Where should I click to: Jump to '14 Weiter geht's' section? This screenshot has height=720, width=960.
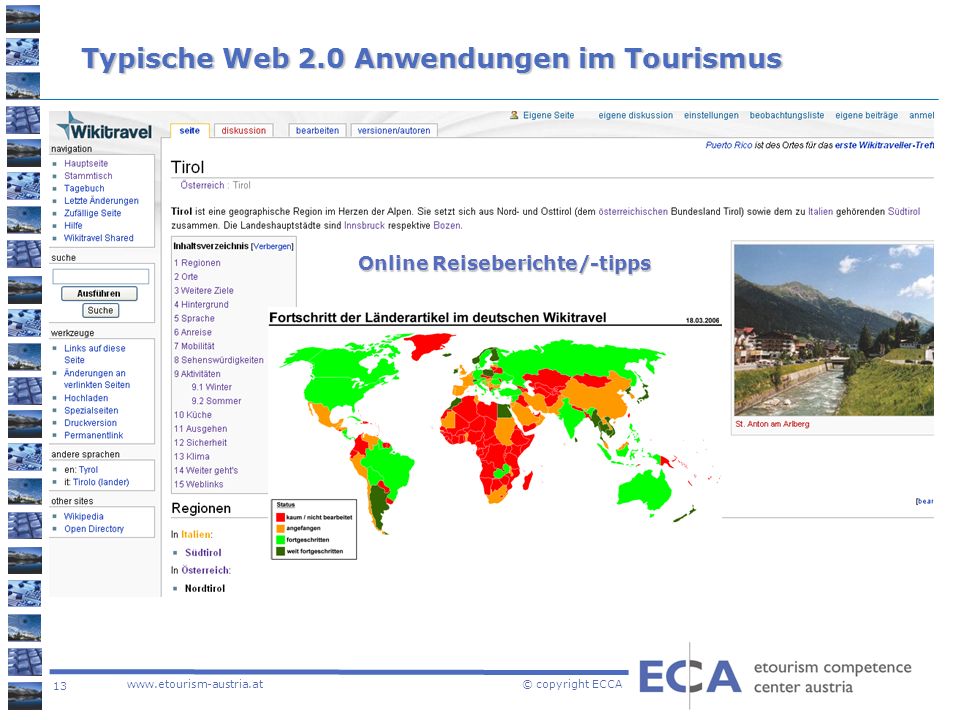(206, 470)
